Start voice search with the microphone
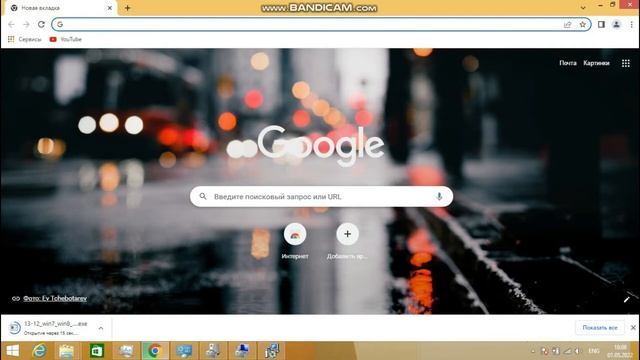640x360 pixels. point(439,197)
